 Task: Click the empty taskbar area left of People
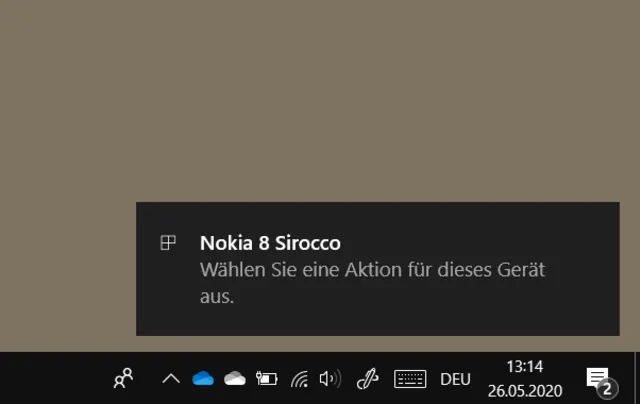point(50,378)
